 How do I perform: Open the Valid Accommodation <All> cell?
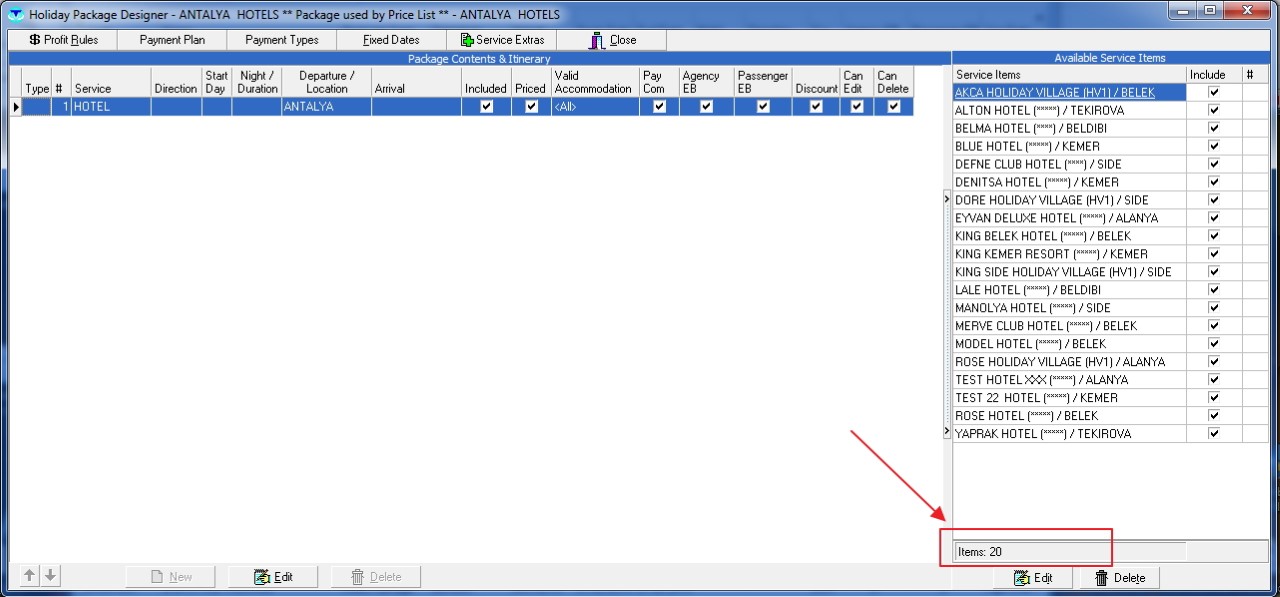pos(595,107)
